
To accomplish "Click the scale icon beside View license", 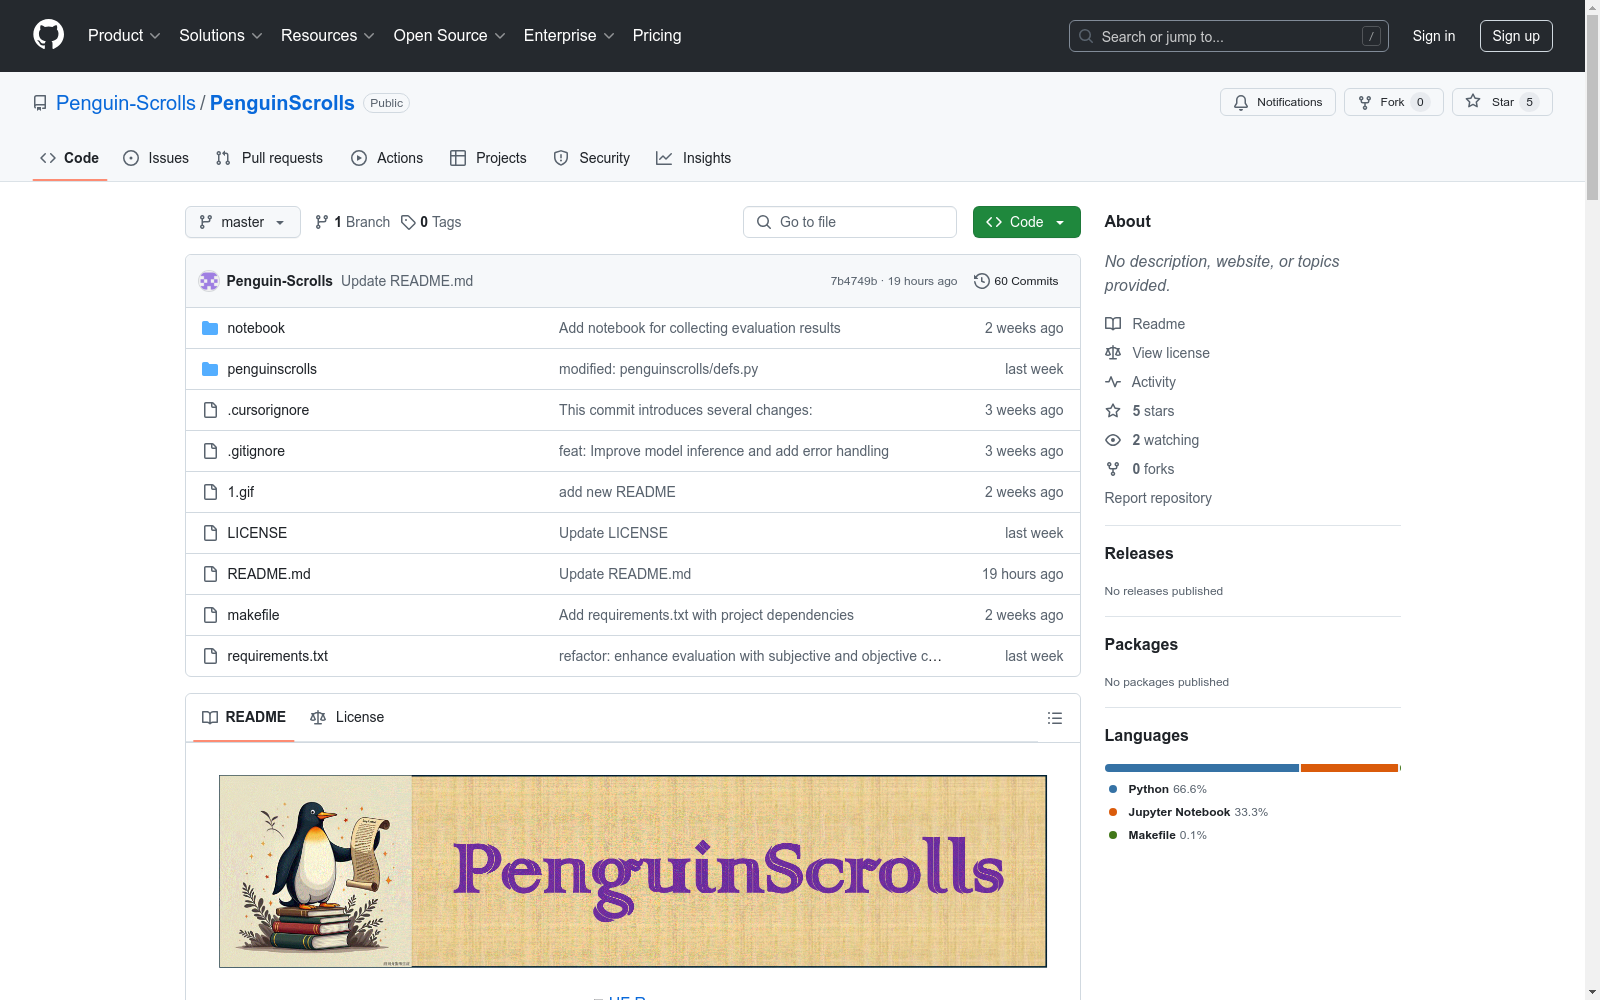I will point(1113,353).
